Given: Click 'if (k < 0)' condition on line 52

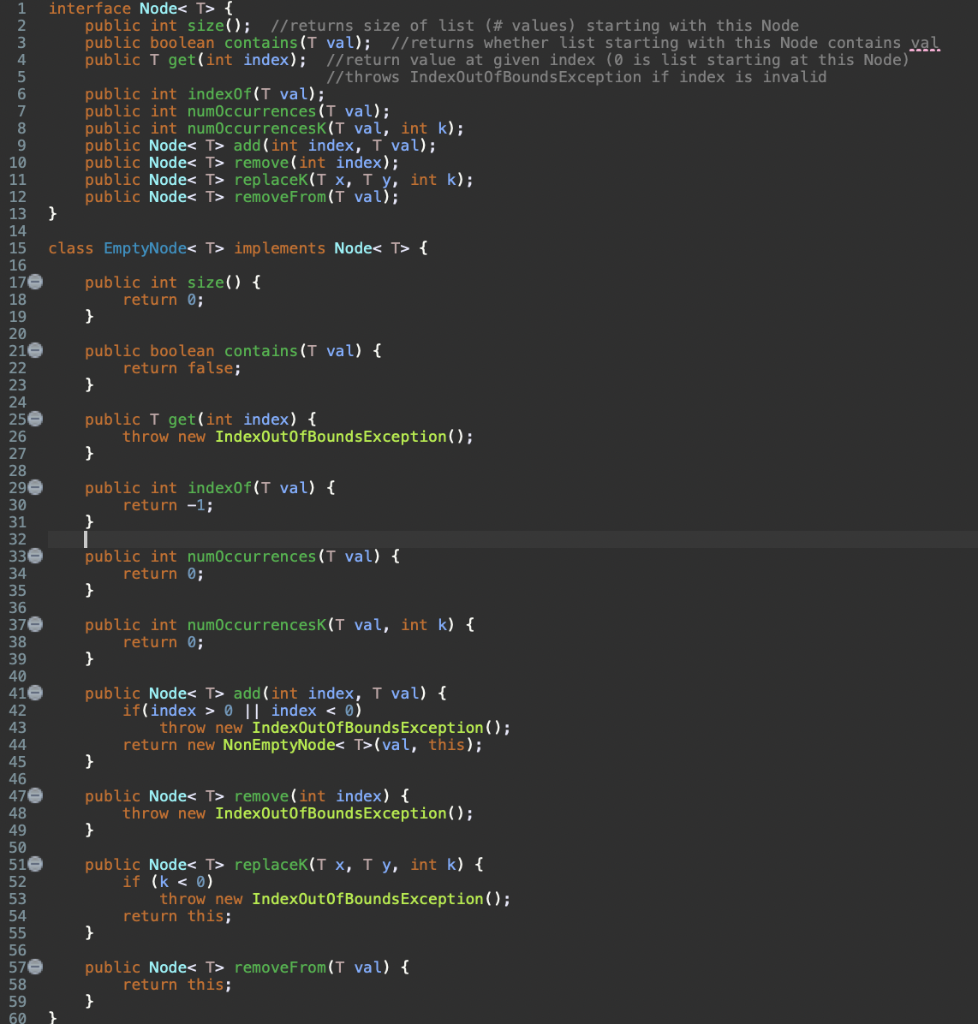Looking at the screenshot, I should coord(168,882).
